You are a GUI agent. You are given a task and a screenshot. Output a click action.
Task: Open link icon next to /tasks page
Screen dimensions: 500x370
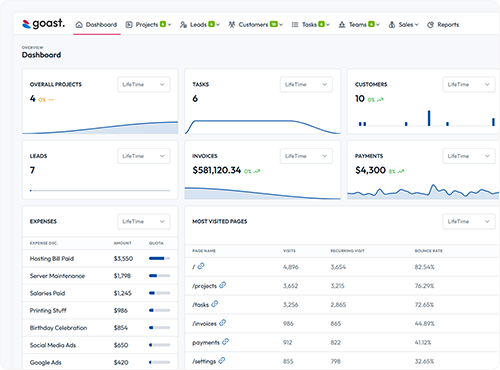[215, 304]
